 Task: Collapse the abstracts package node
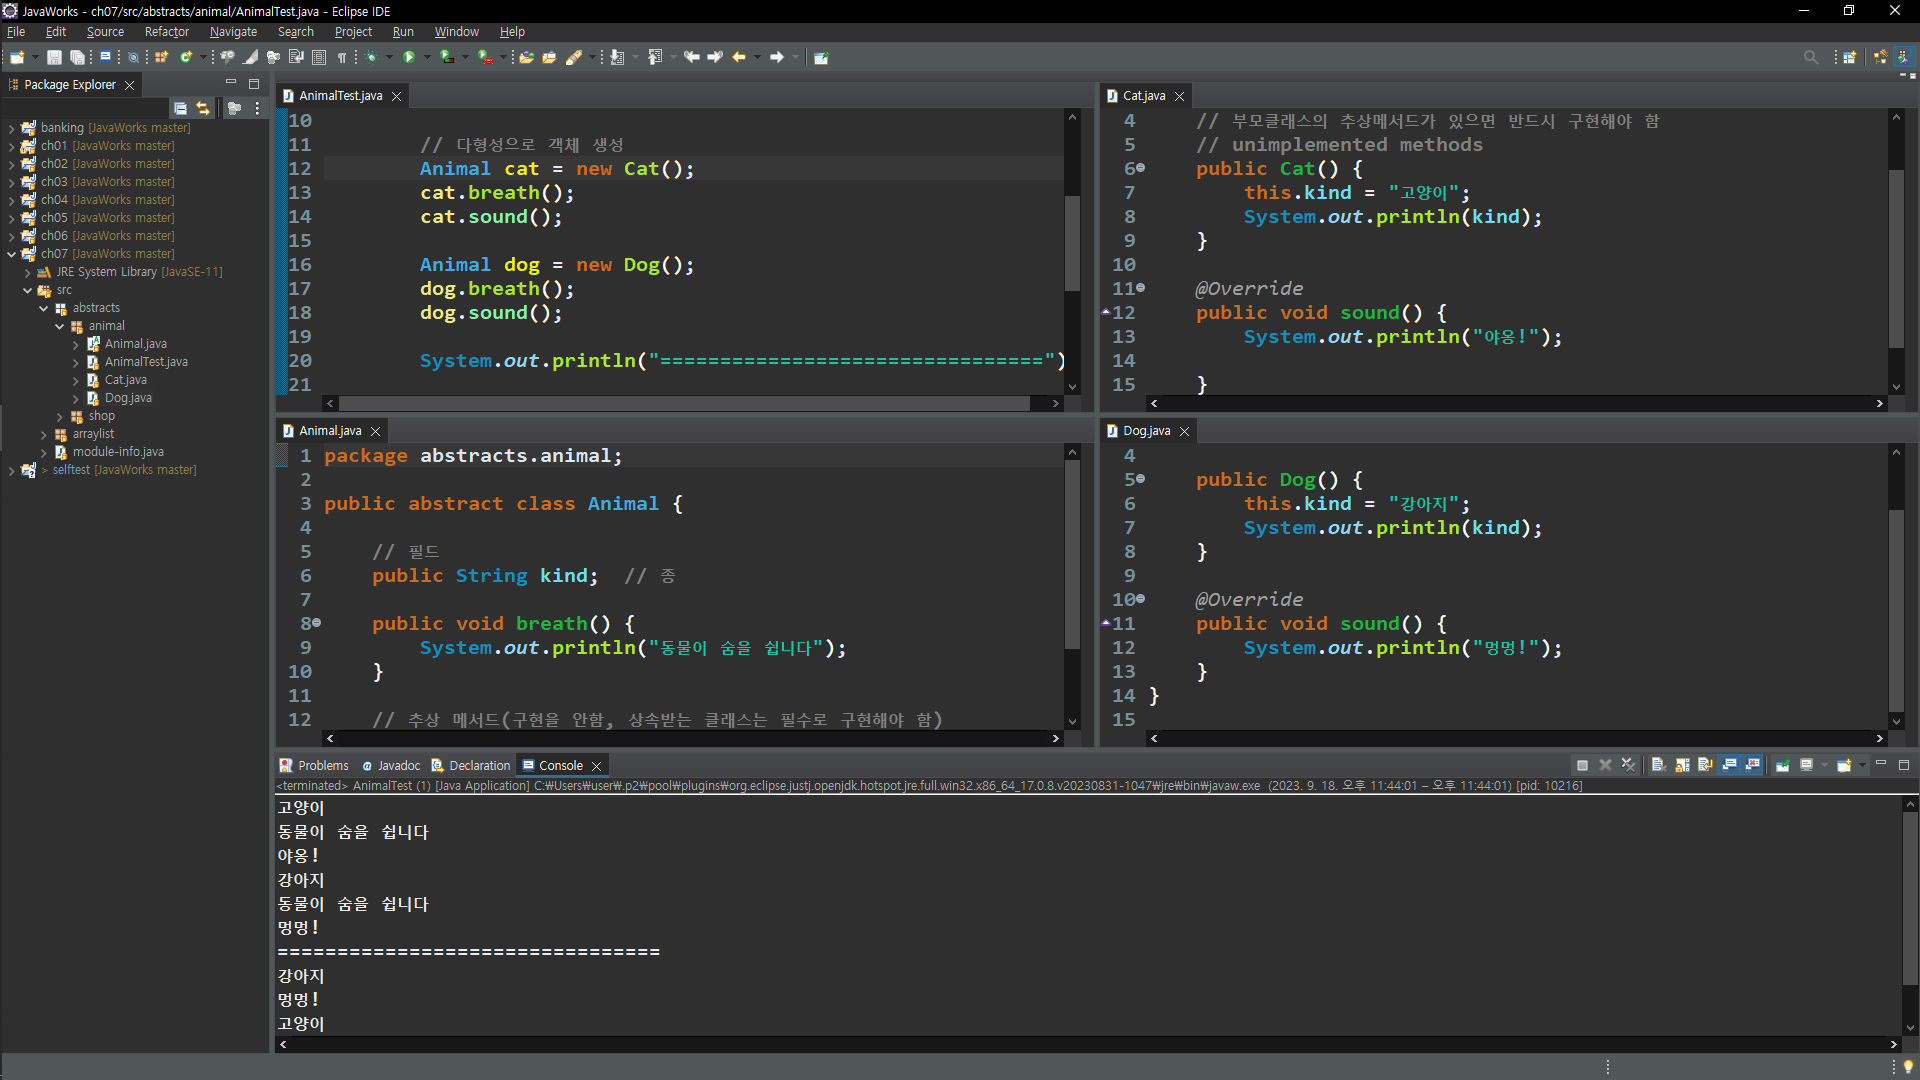[x=43, y=308]
